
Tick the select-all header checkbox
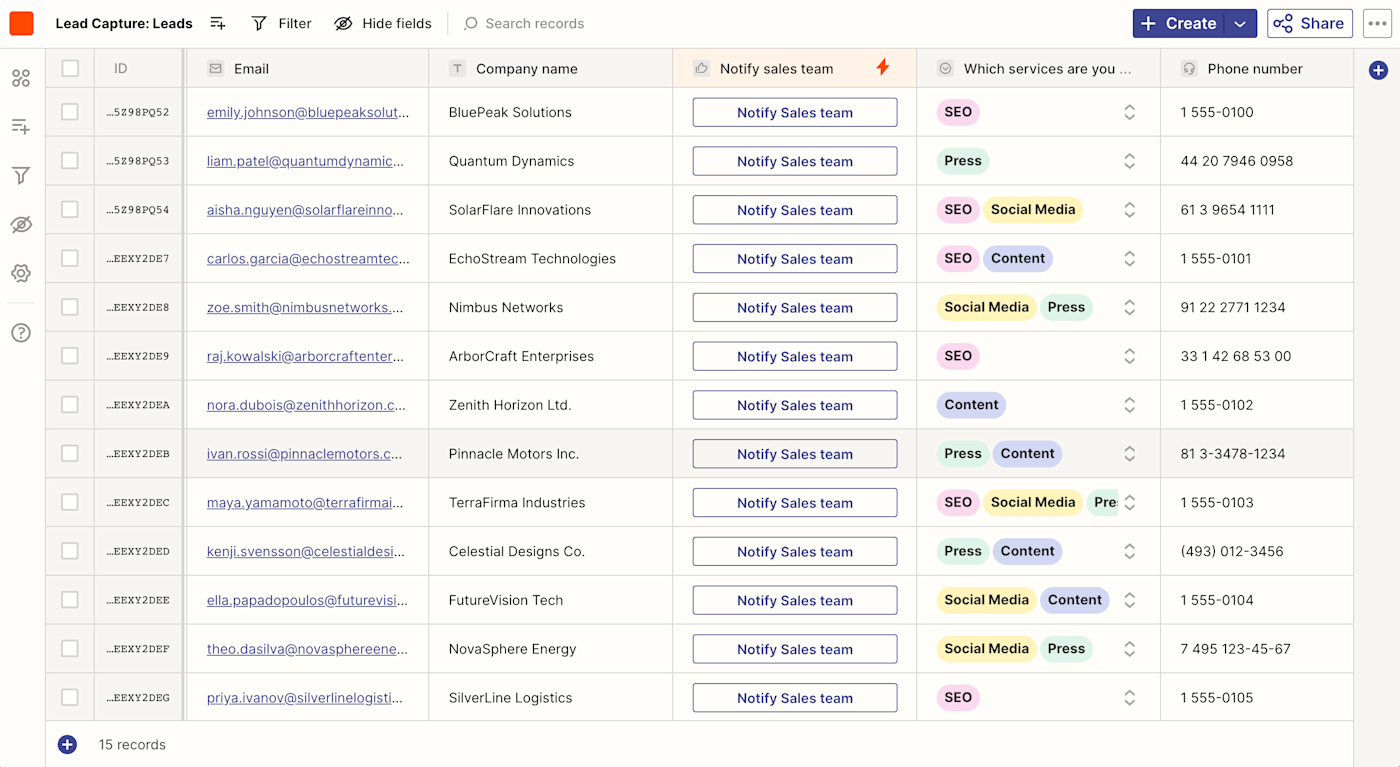coord(70,68)
